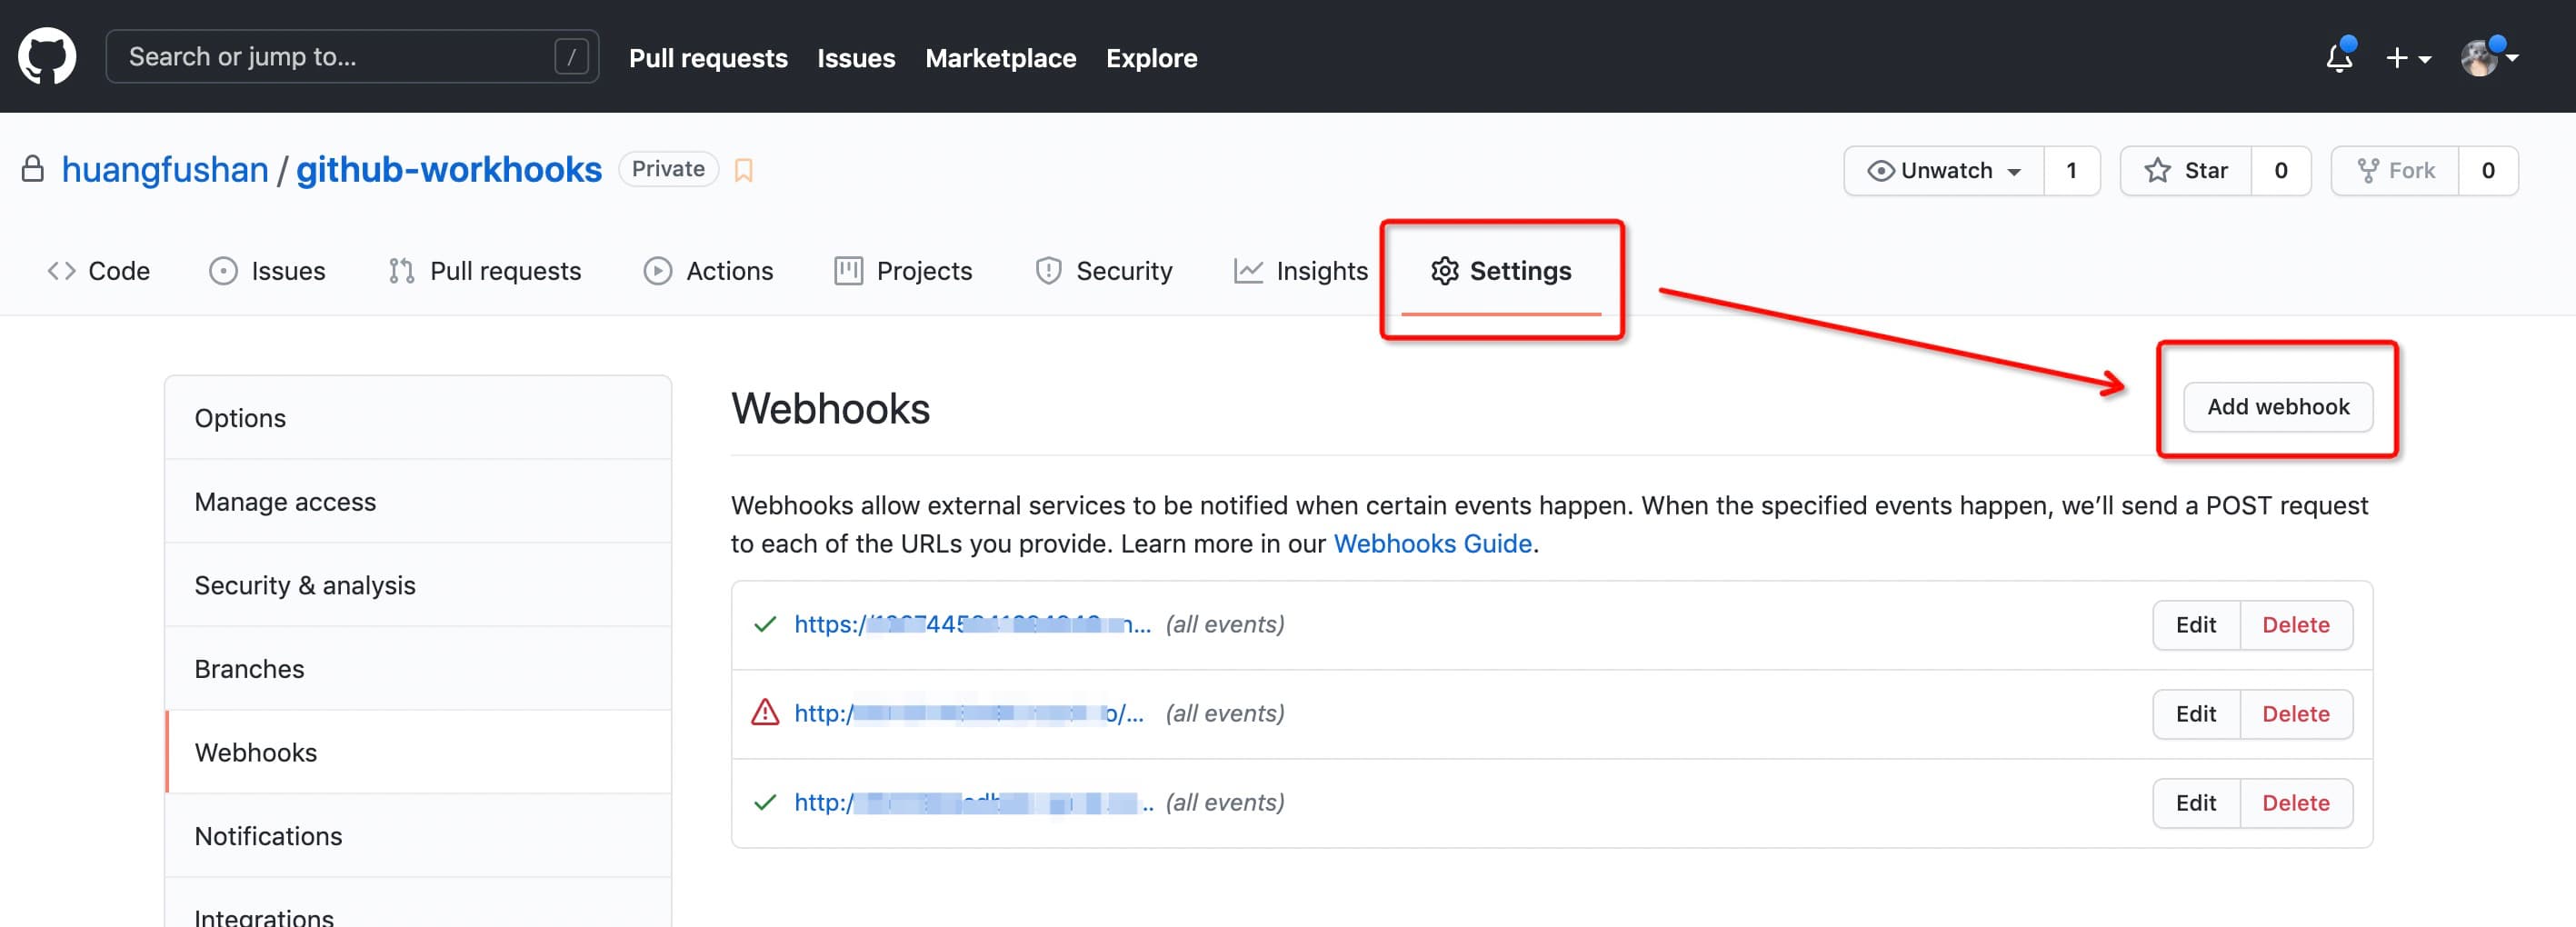Edit the https webhook
This screenshot has width=2576, height=927.
coord(2196,625)
